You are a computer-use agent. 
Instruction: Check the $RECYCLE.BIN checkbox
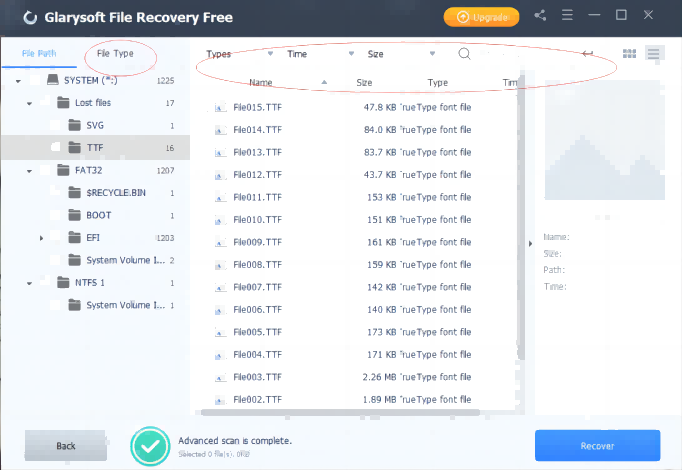point(55,193)
